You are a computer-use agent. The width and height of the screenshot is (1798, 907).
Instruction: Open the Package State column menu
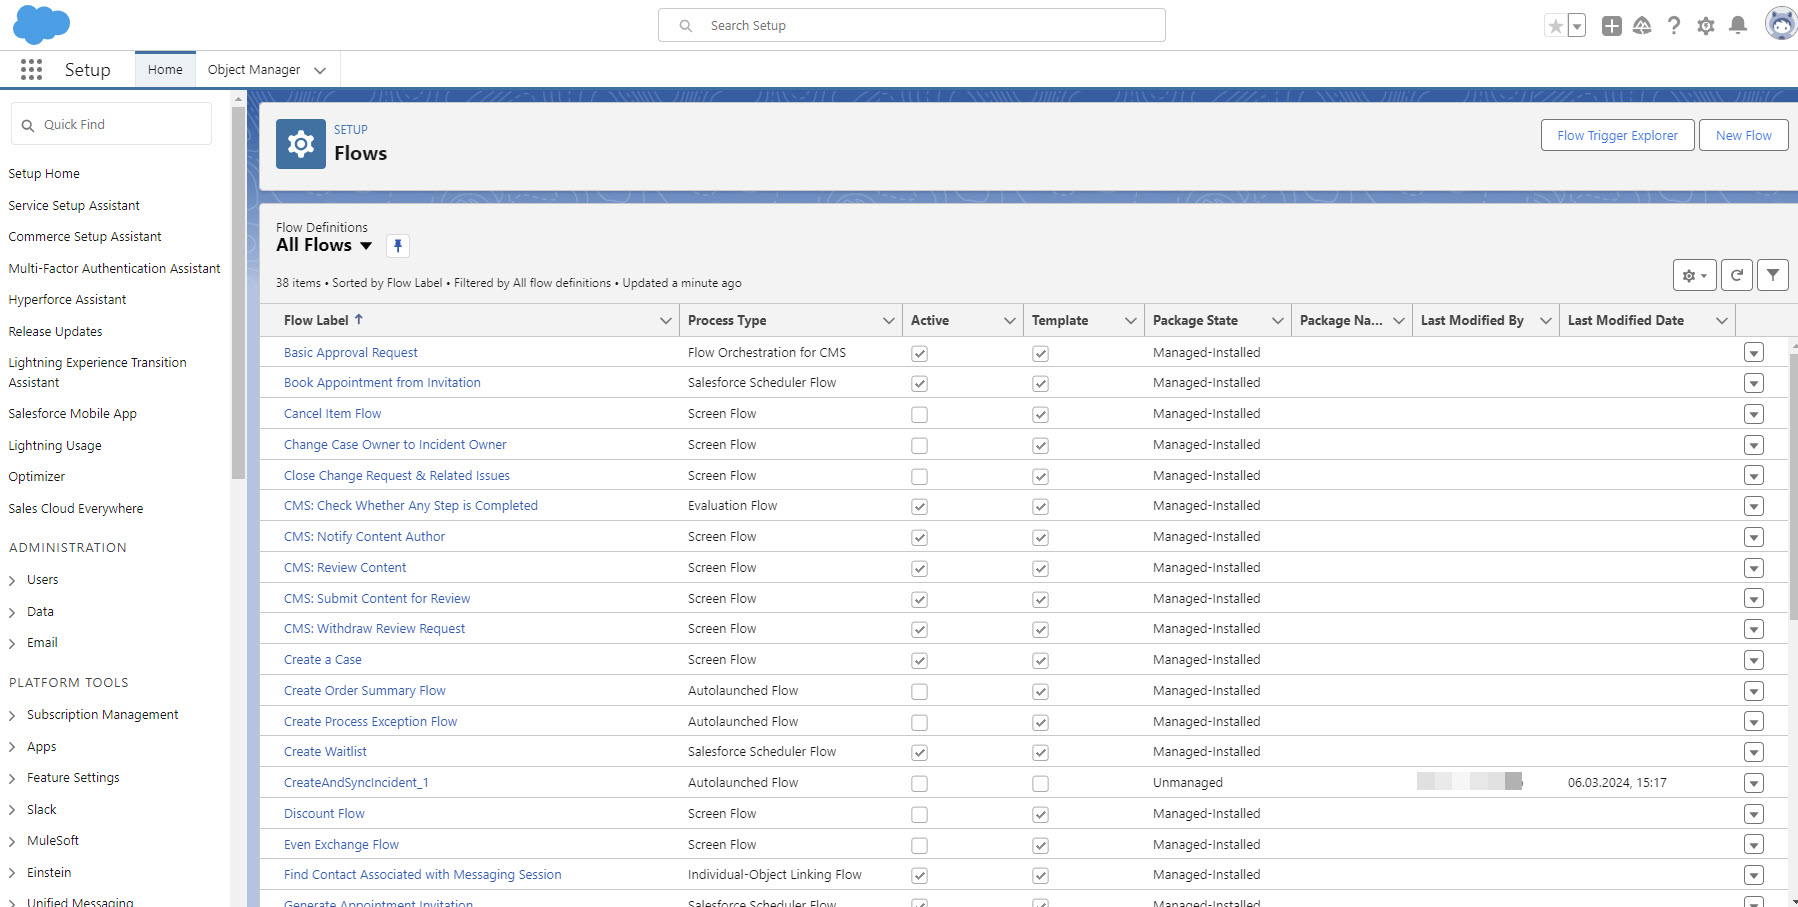1277,321
